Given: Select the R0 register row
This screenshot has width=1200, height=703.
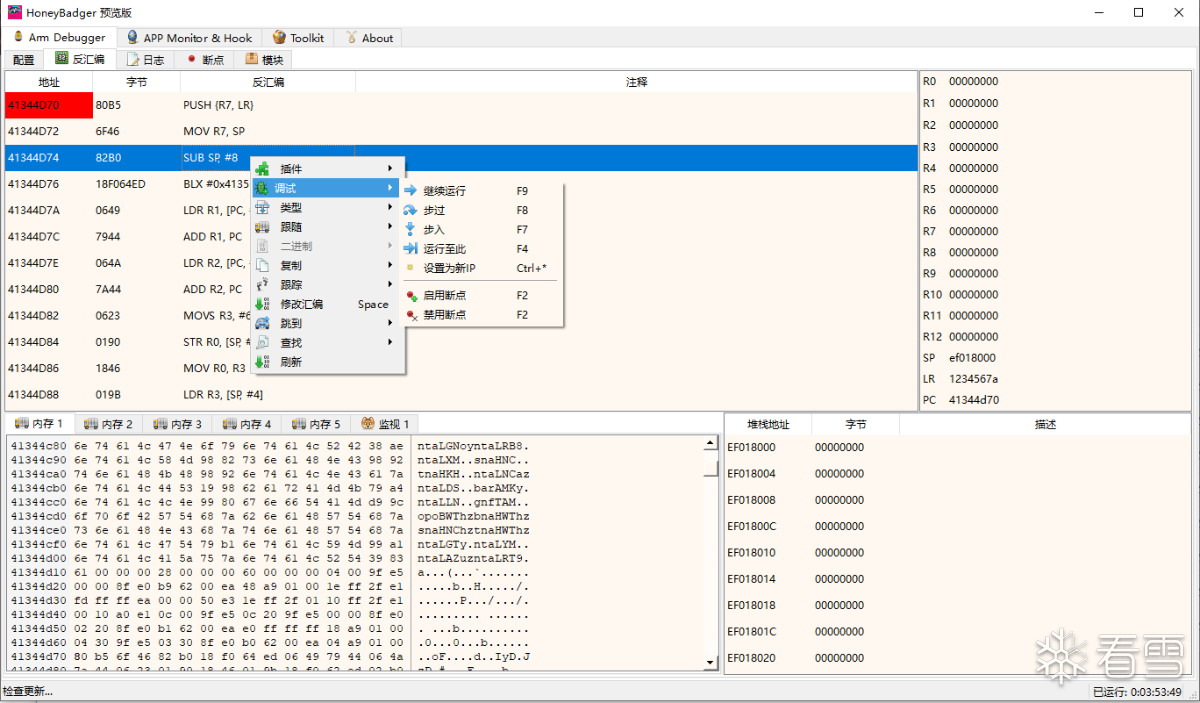Looking at the screenshot, I should [x=1055, y=81].
